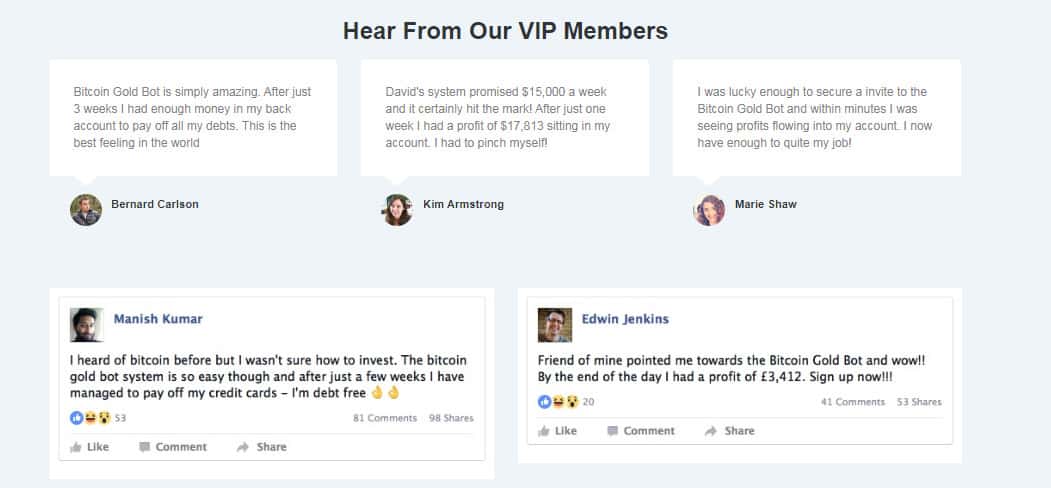Image resolution: width=1051 pixels, height=488 pixels.
Task: Click Bernard Carlson's avatar photo
Action: 86,210
